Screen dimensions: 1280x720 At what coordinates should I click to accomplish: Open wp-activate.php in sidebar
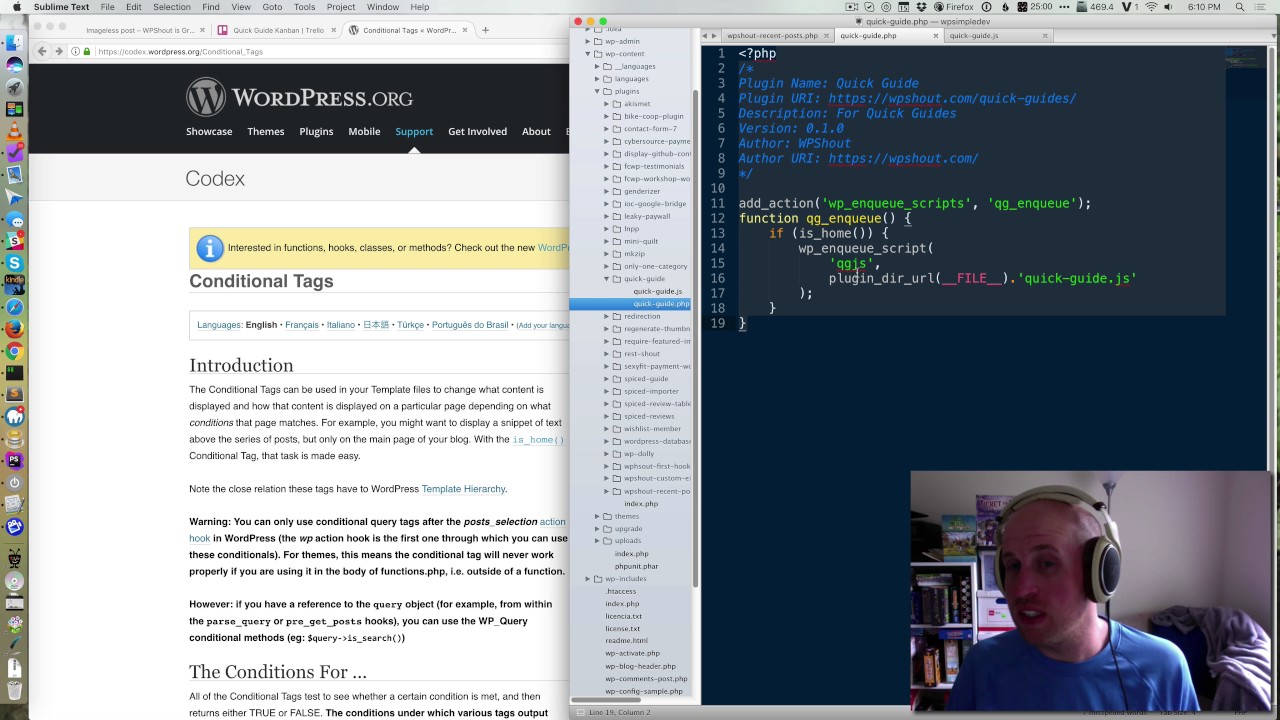pyautogui.click(x=632, y=654)
